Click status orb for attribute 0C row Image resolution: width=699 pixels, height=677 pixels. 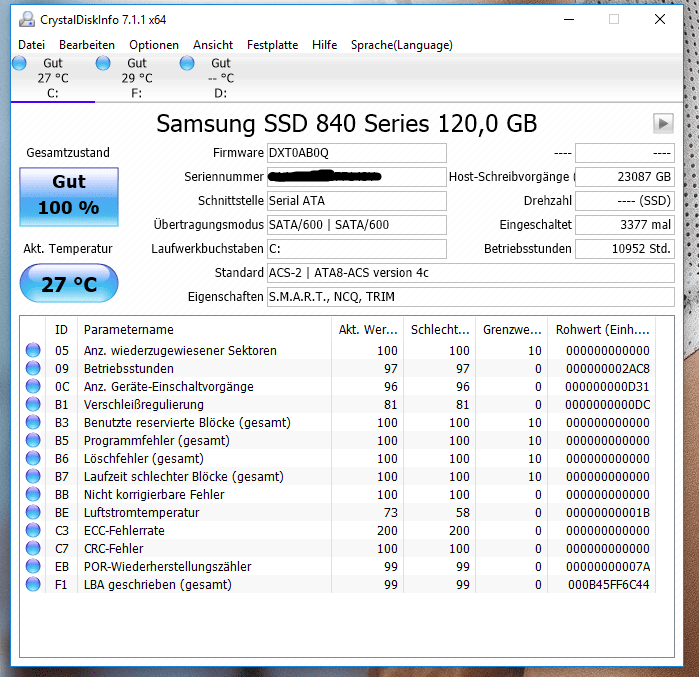(33, 386)
